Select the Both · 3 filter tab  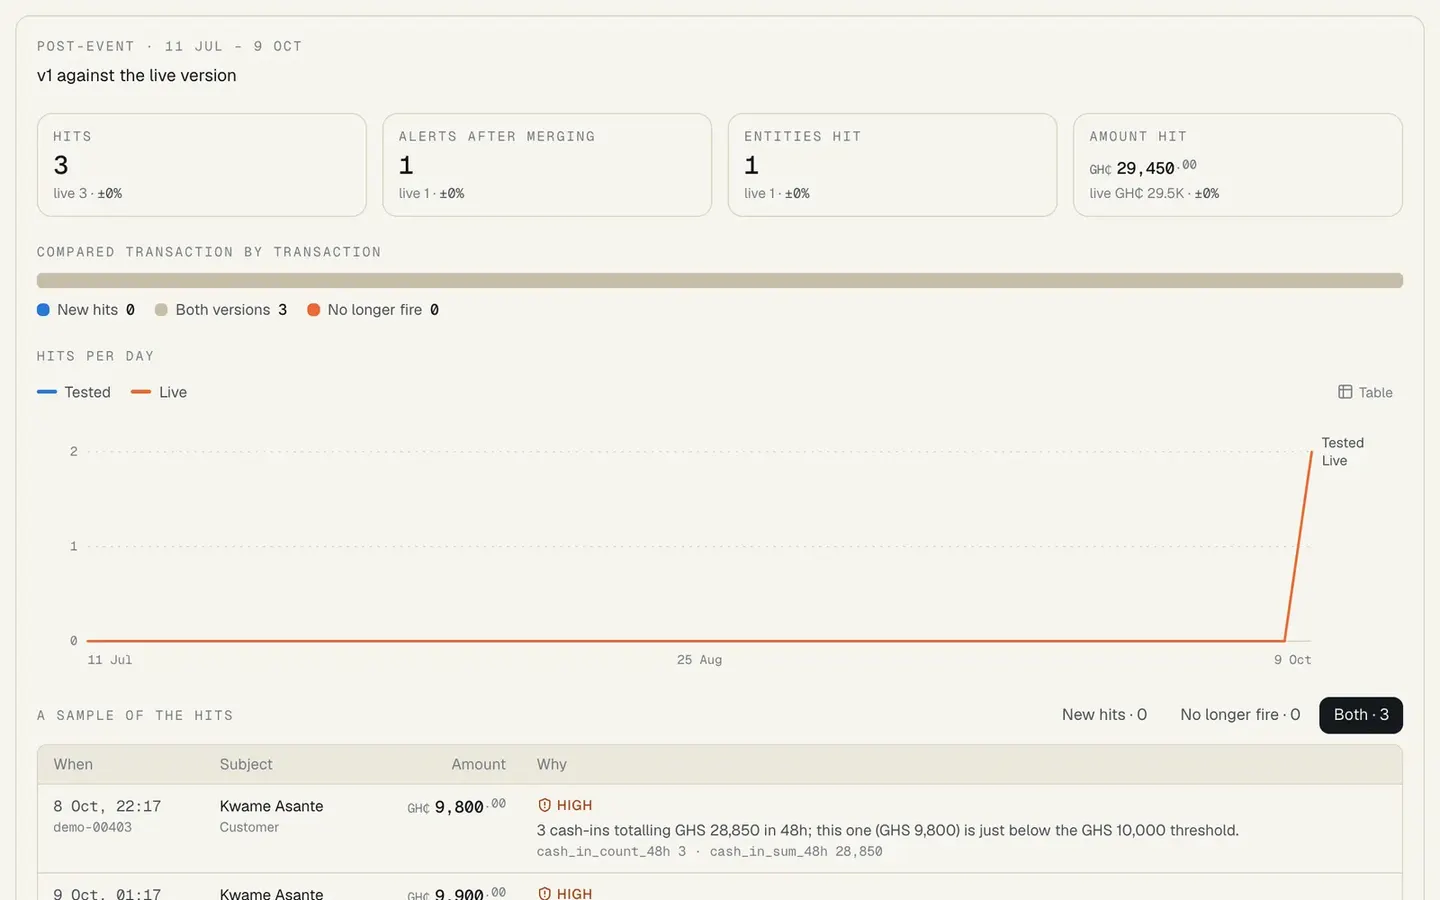pyautogui.click(x=1361, y=715)
